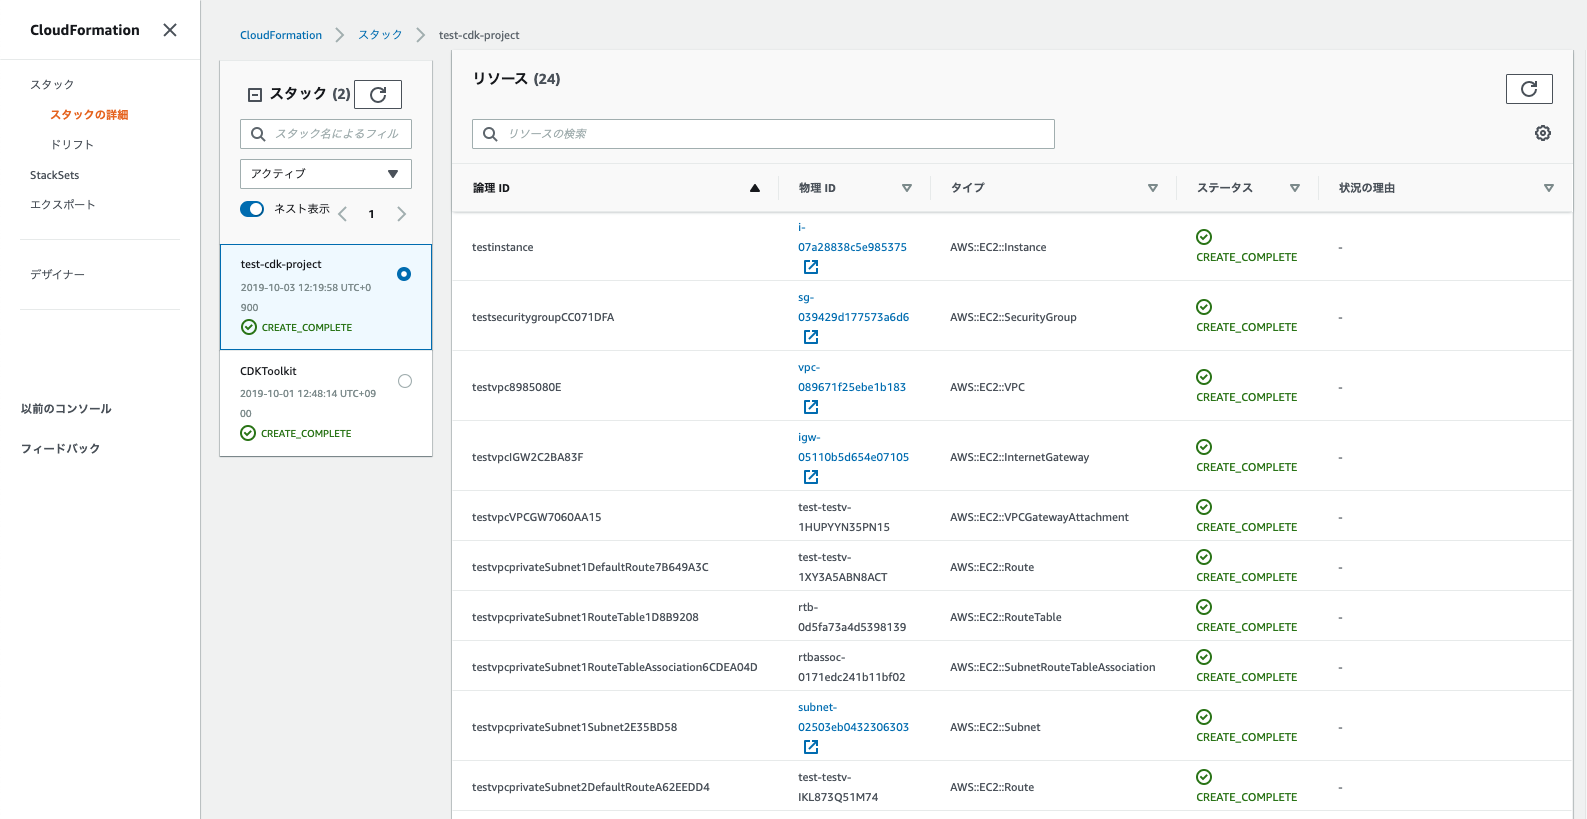Click logical ID testvpcprivateSubnet2DefaultRouteA62EEDD4
The height and width of the screenshot is (819, 1587).
pos(591,787)
